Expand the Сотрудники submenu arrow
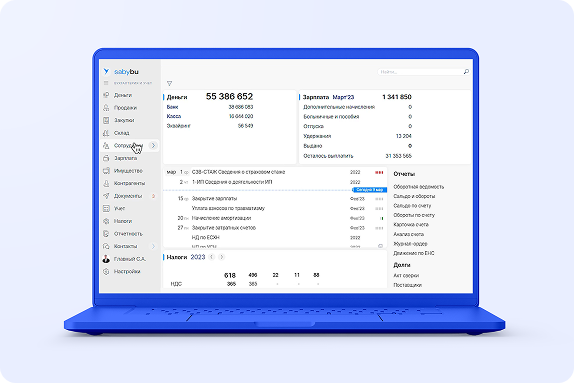Screen dimensions: 574x383 point(153,145)
